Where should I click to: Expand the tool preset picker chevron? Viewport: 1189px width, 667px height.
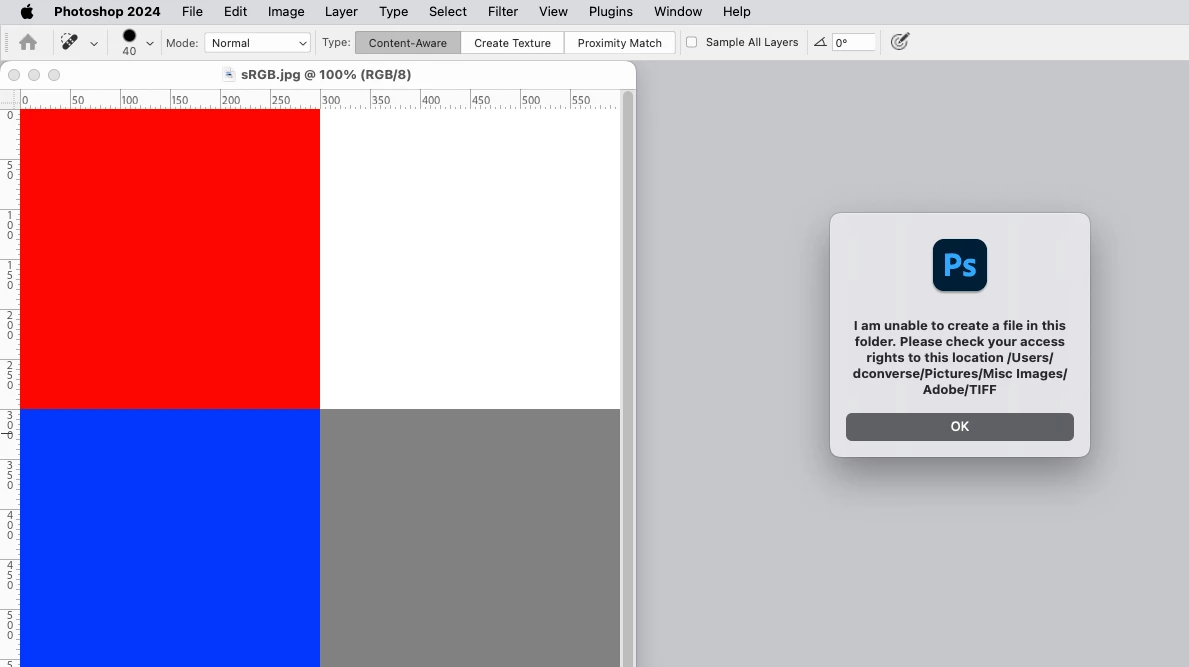click(x=94, y=44)
